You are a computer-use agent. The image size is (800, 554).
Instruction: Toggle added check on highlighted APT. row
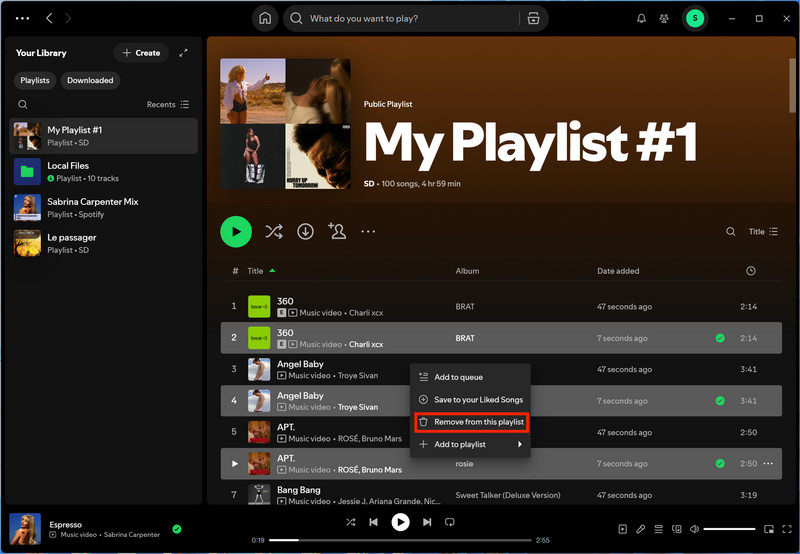click(x=720, y=464)
